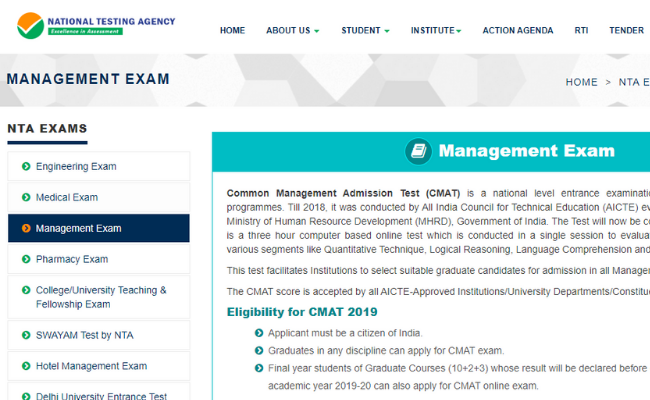This screenshot has height=400, width=650.
Task: Click the book icon beside Management Exam heading
Action: [418, 152]
